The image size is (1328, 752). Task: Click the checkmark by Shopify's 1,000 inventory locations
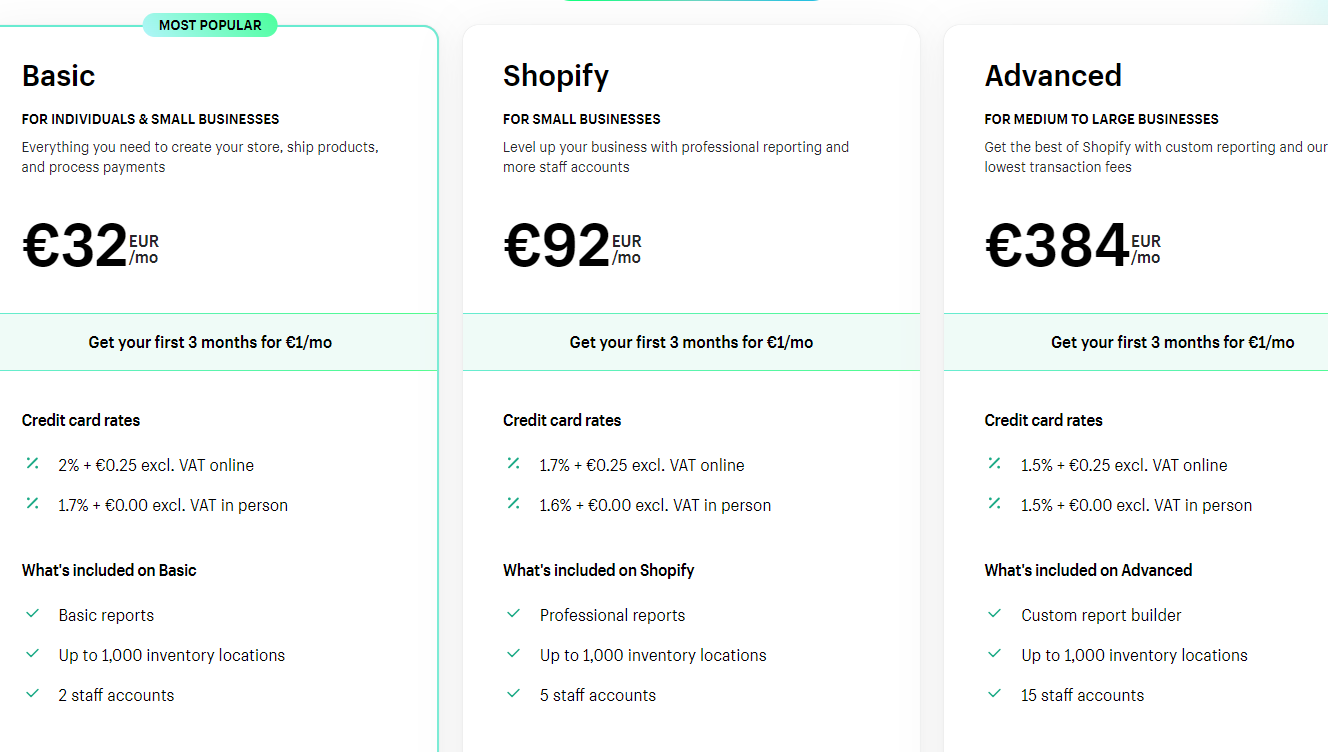[514, 654]
